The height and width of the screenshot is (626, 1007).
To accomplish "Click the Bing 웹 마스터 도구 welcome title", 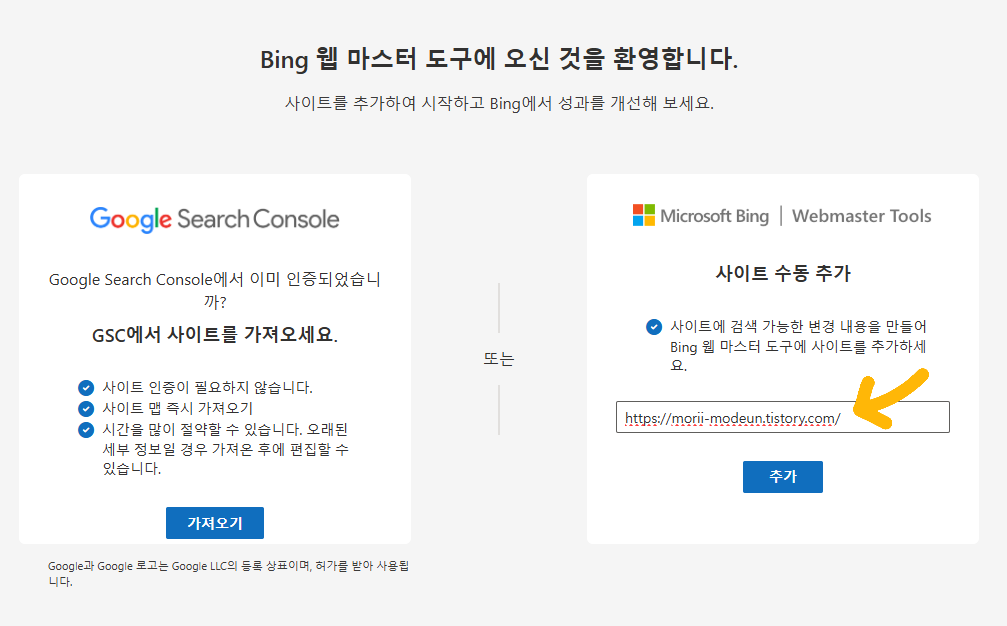I will tap(499, 59).
